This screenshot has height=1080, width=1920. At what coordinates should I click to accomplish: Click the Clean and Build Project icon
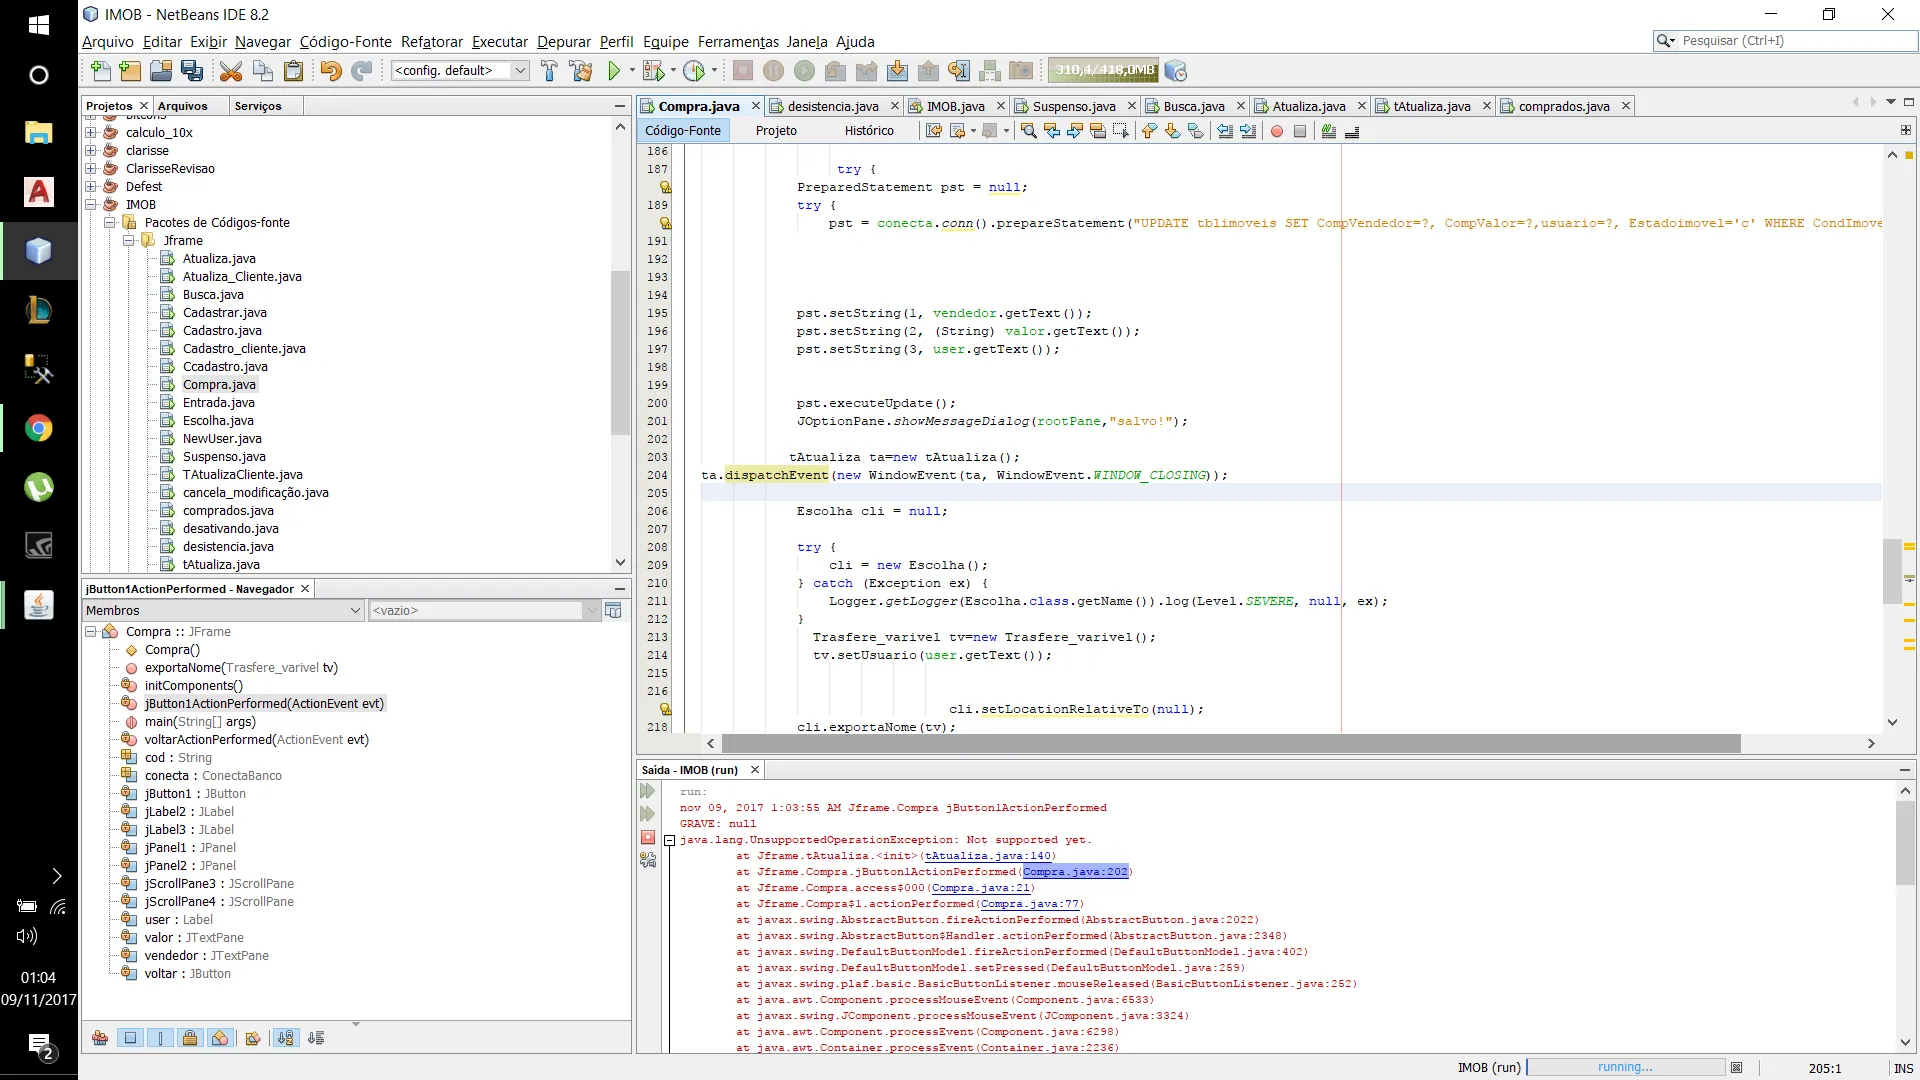580,71
